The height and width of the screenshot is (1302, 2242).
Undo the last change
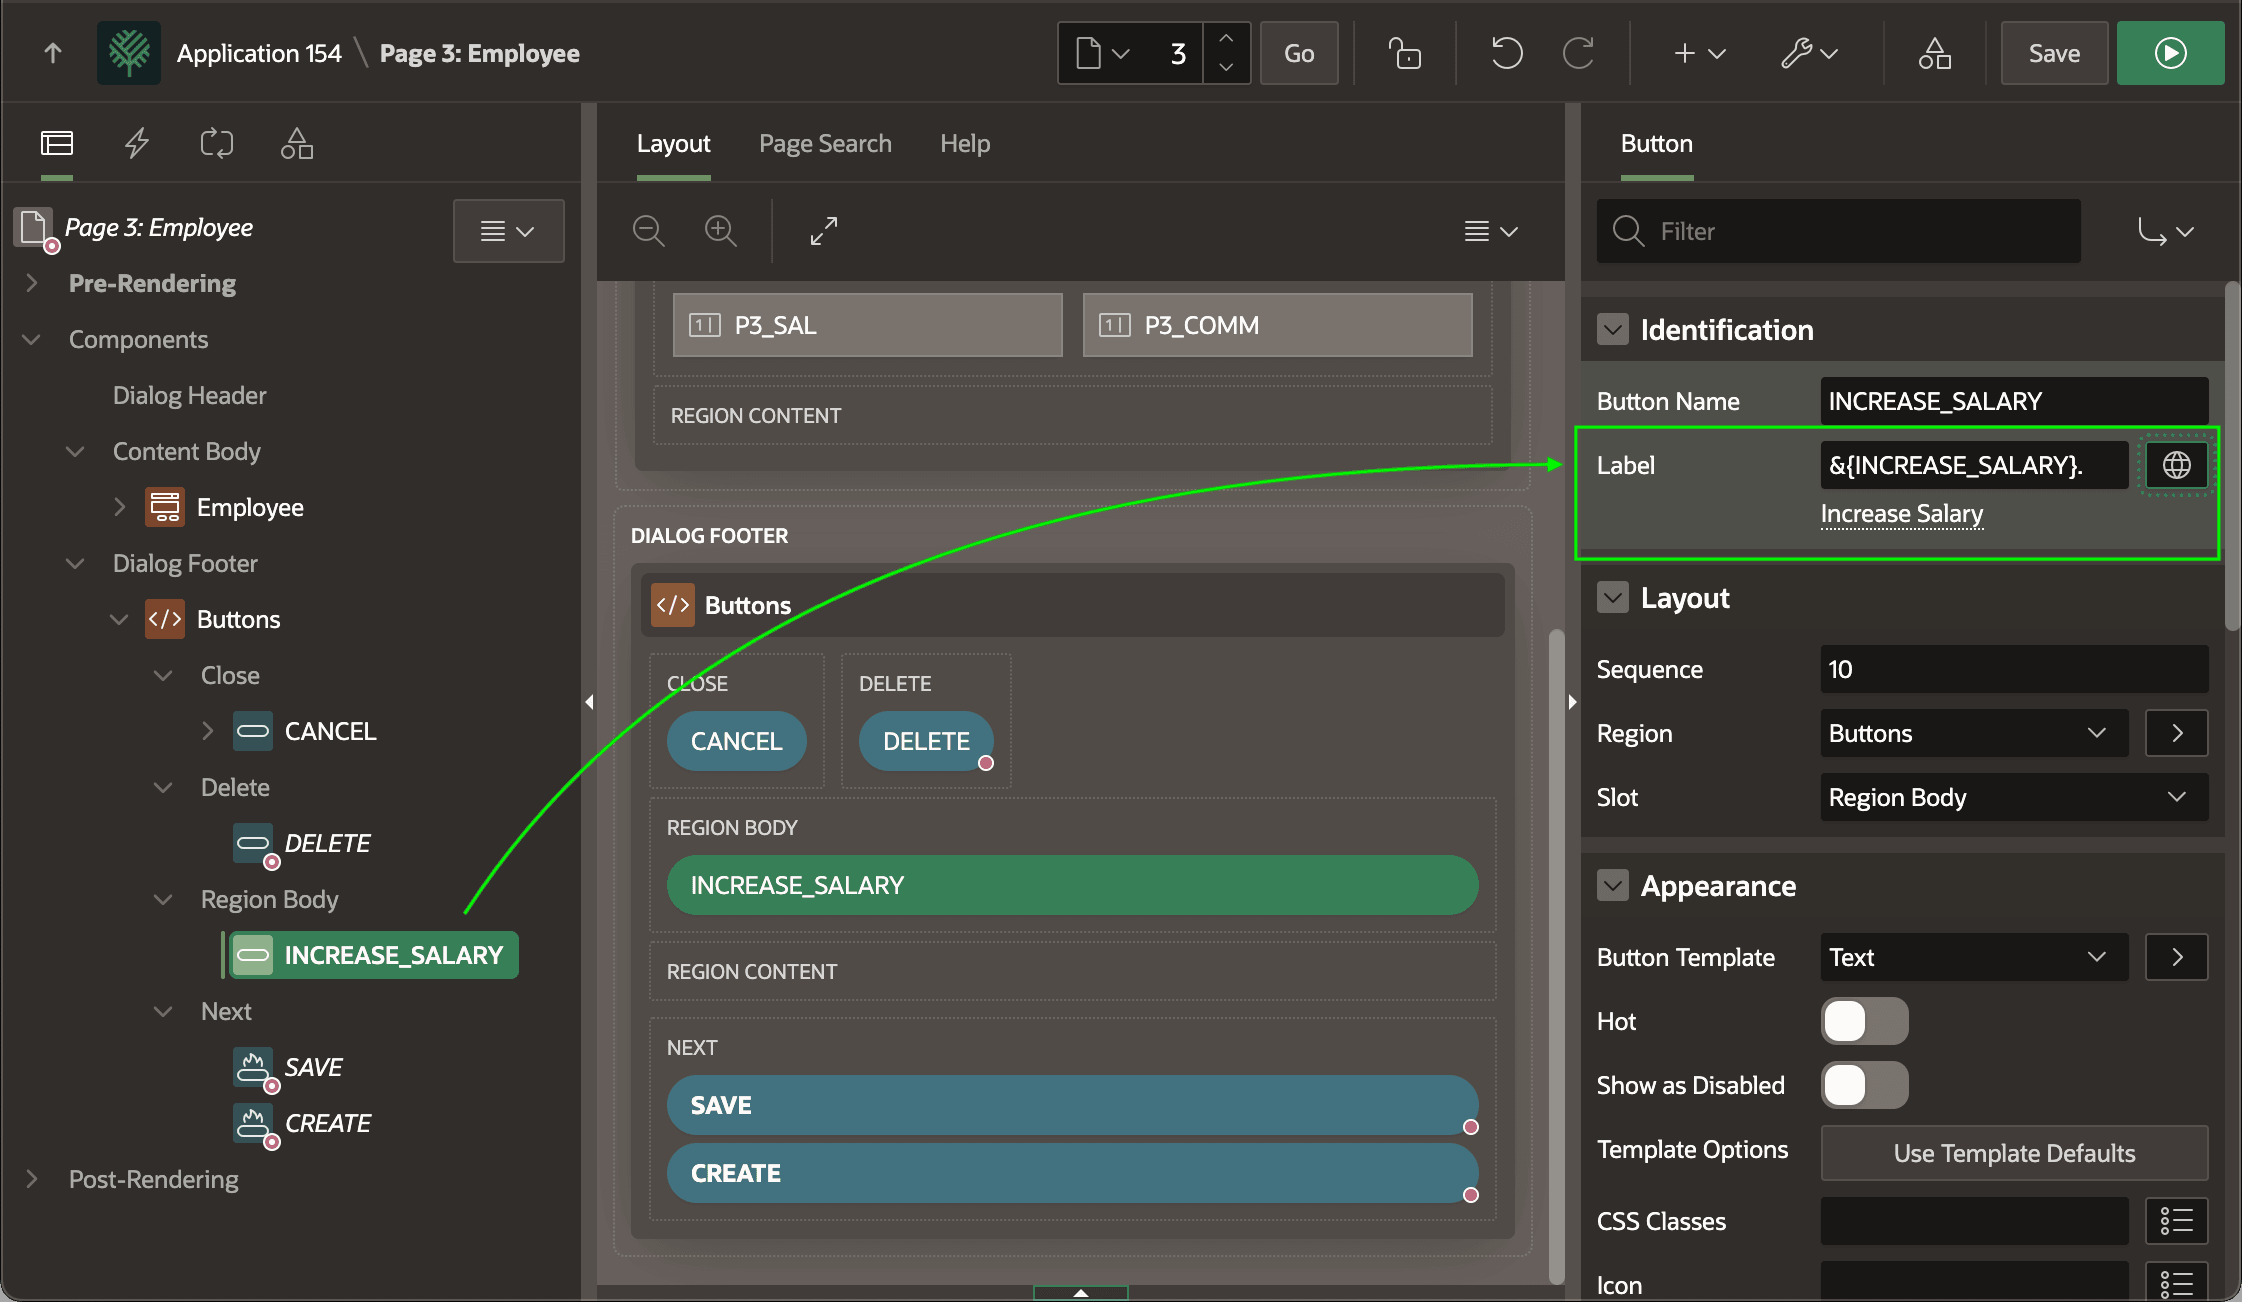point(1506,53)
